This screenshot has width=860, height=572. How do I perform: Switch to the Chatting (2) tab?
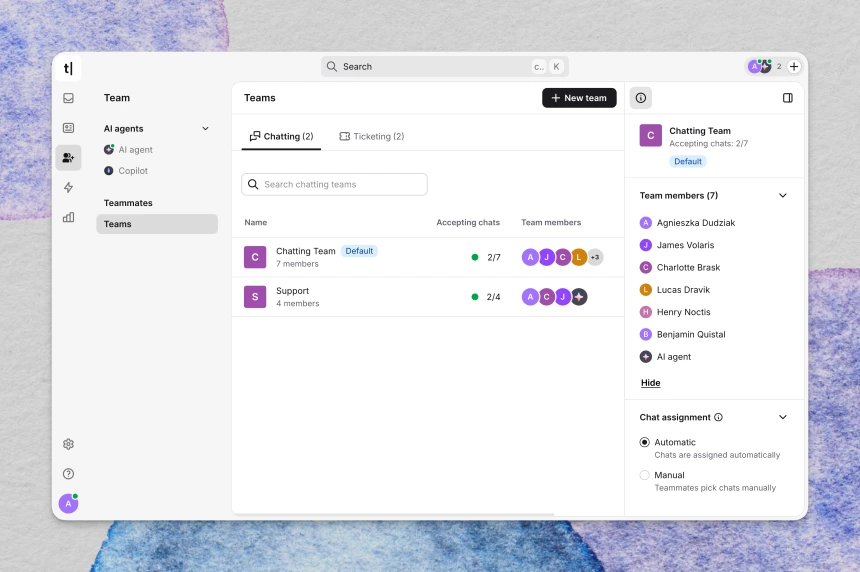(281, 137)
